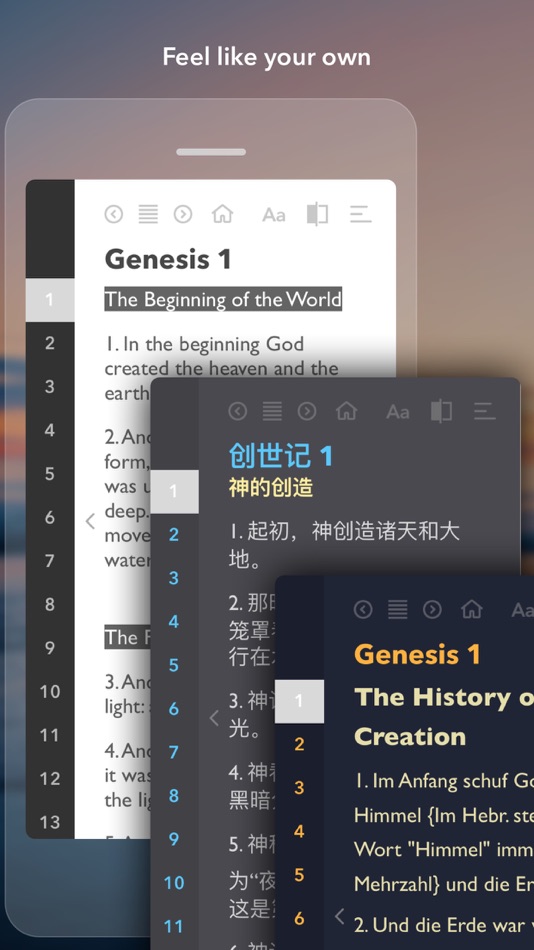This screenshot has height=950, width=534.
Task: Select orange chapter 4 in German window
Action: tap(299, 832)
